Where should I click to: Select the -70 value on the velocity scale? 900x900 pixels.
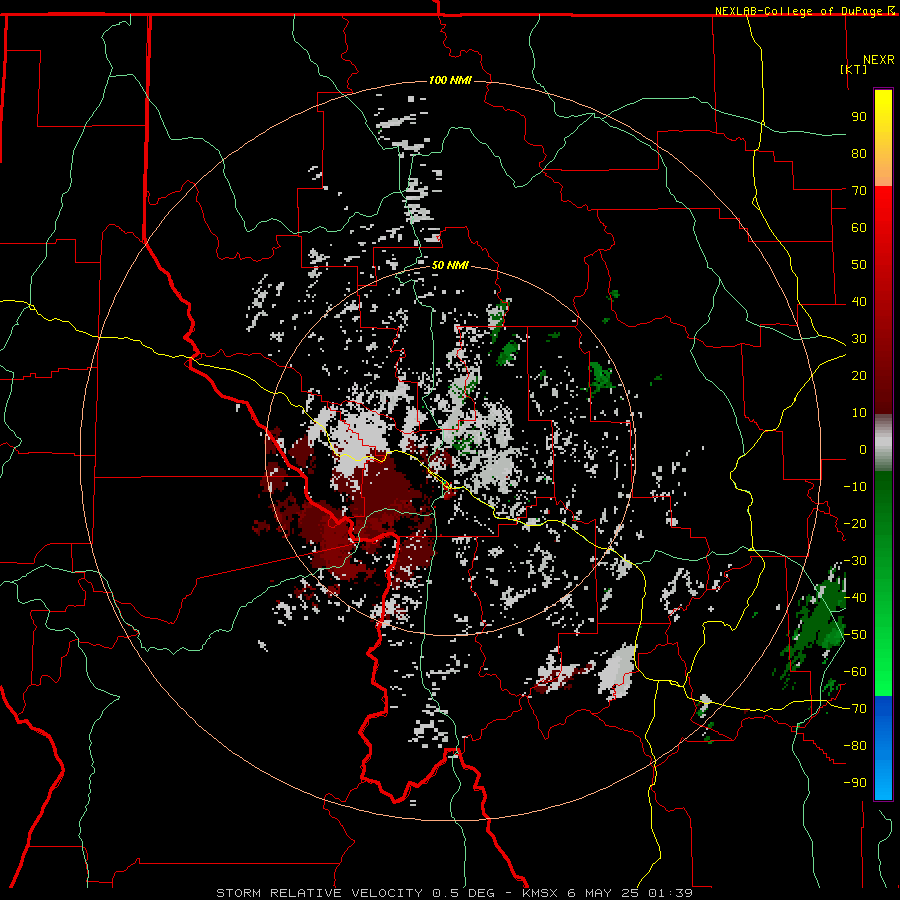point(855,709)
